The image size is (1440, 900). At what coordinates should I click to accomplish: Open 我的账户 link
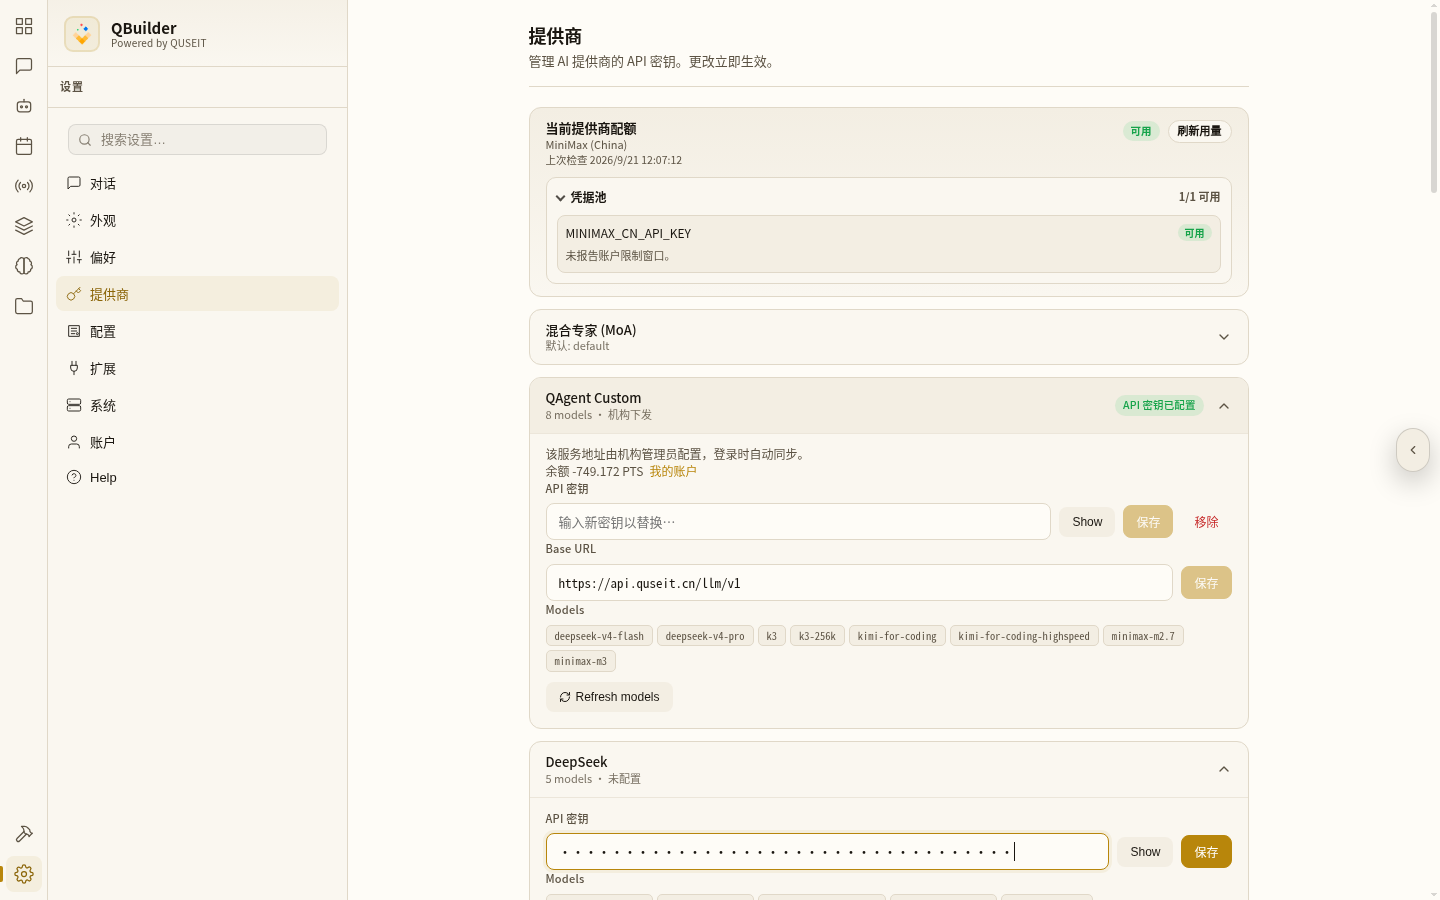(673, 471)
